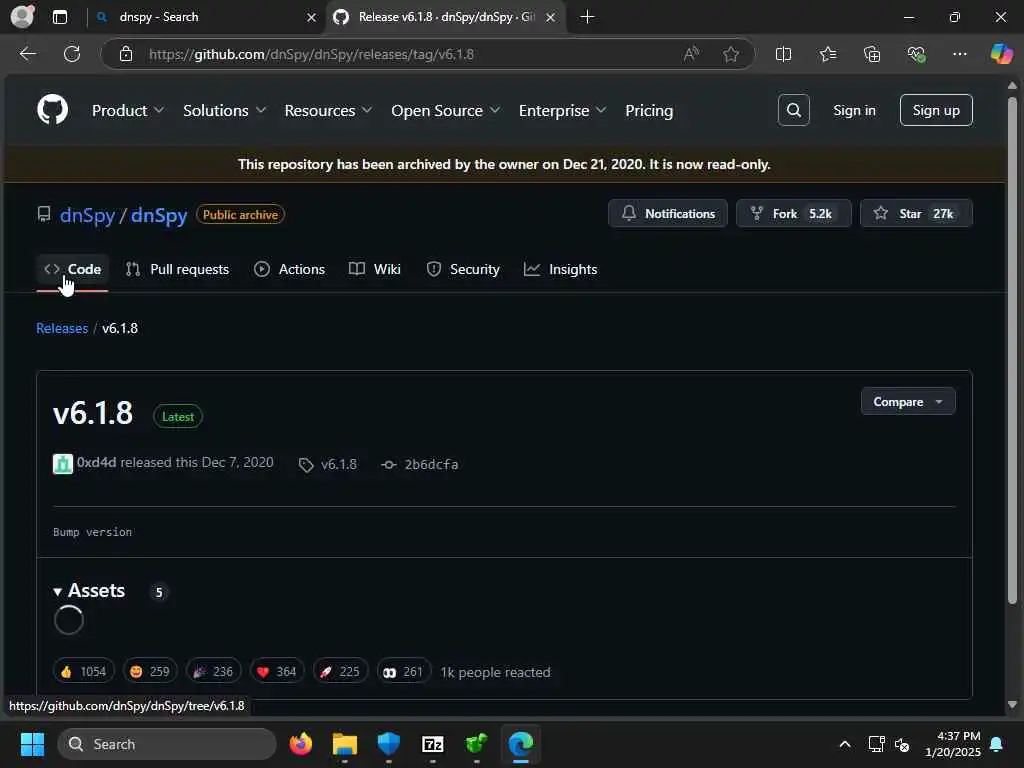Image resolution: width=1024 pixels, height=768 pixels.
Task: Activate Read aloud icon in address bar
Action: point(691,54)
